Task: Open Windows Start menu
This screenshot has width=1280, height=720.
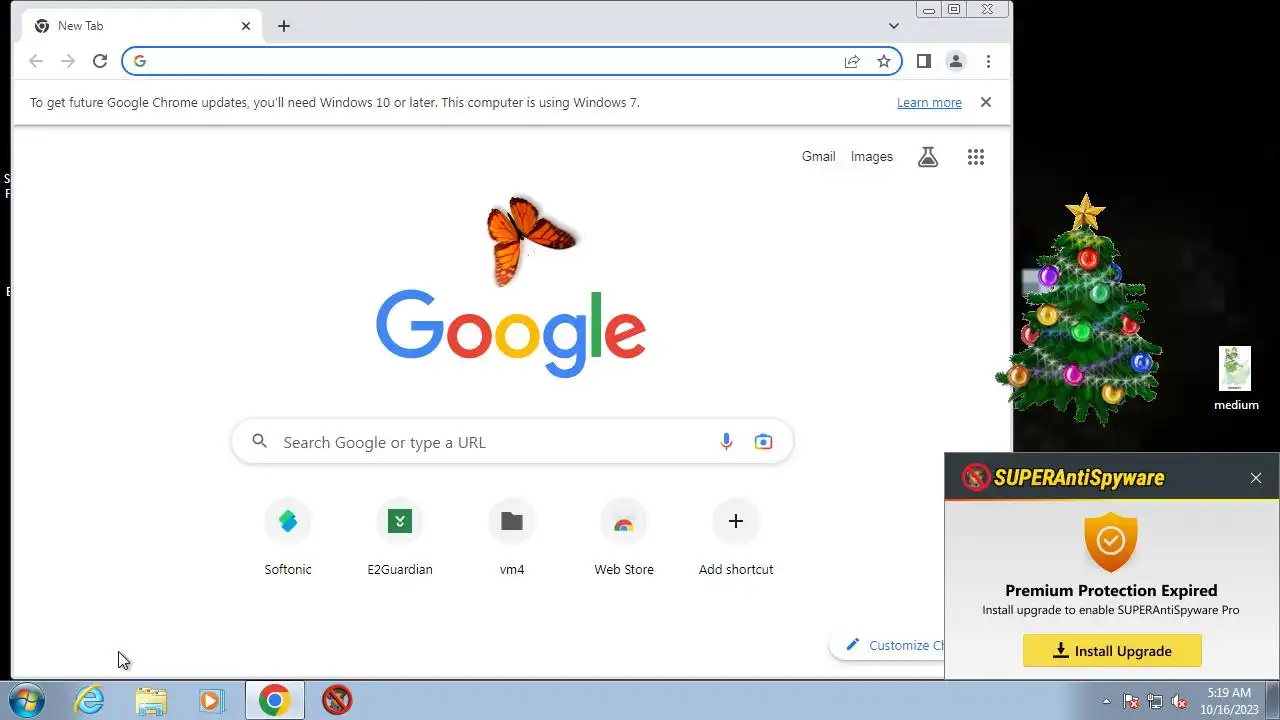Action: pyautogui.click(x=27, y=700)
